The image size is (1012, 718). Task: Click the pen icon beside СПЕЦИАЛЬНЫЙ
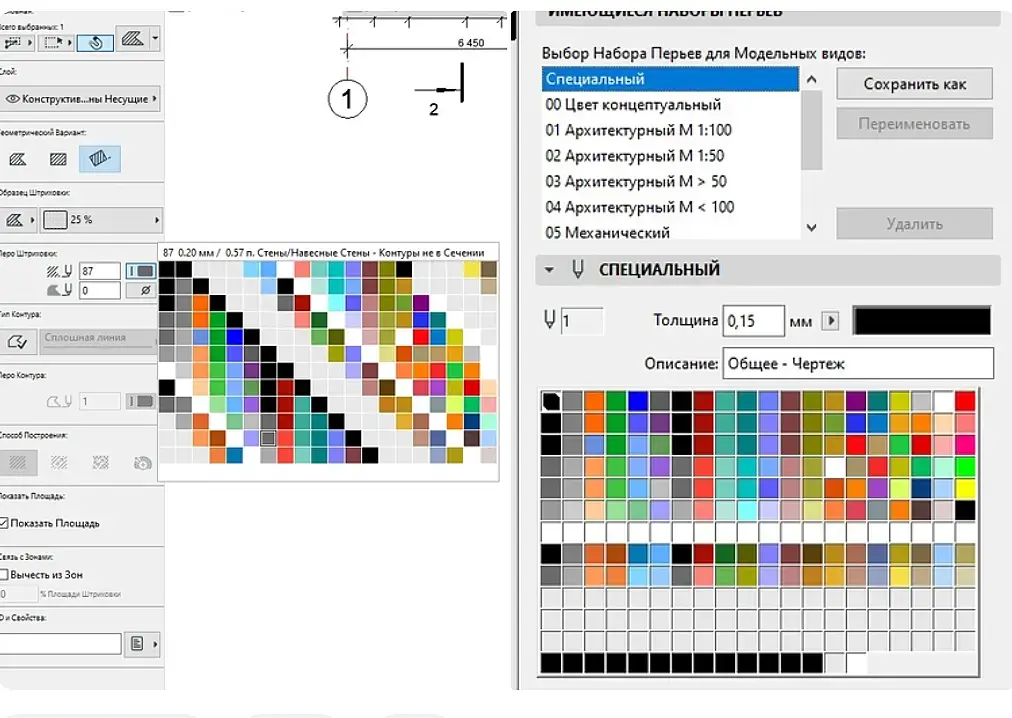[578, 269]
